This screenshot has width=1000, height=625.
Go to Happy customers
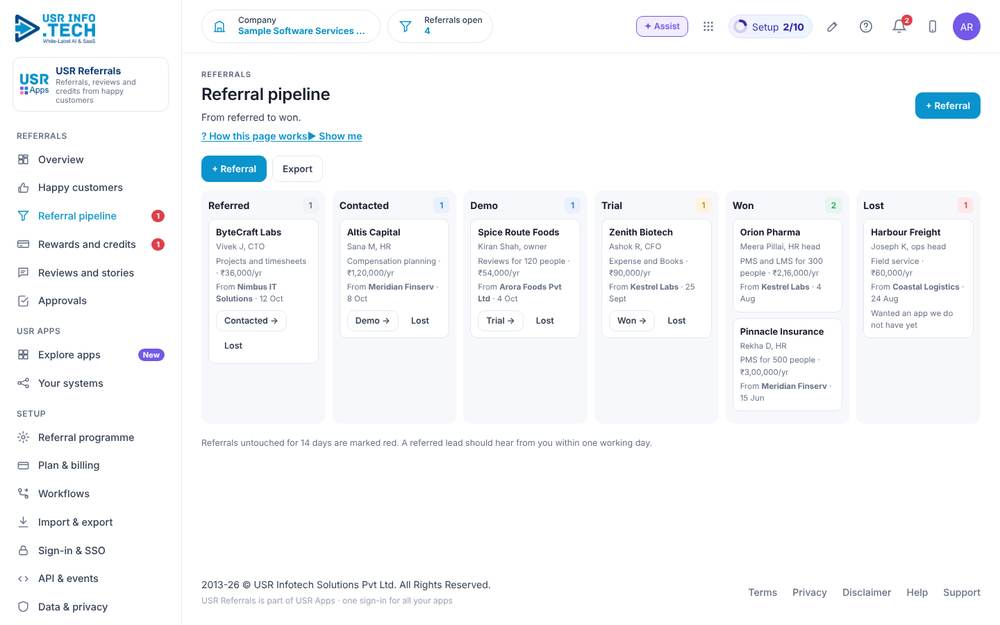point(91,188)
